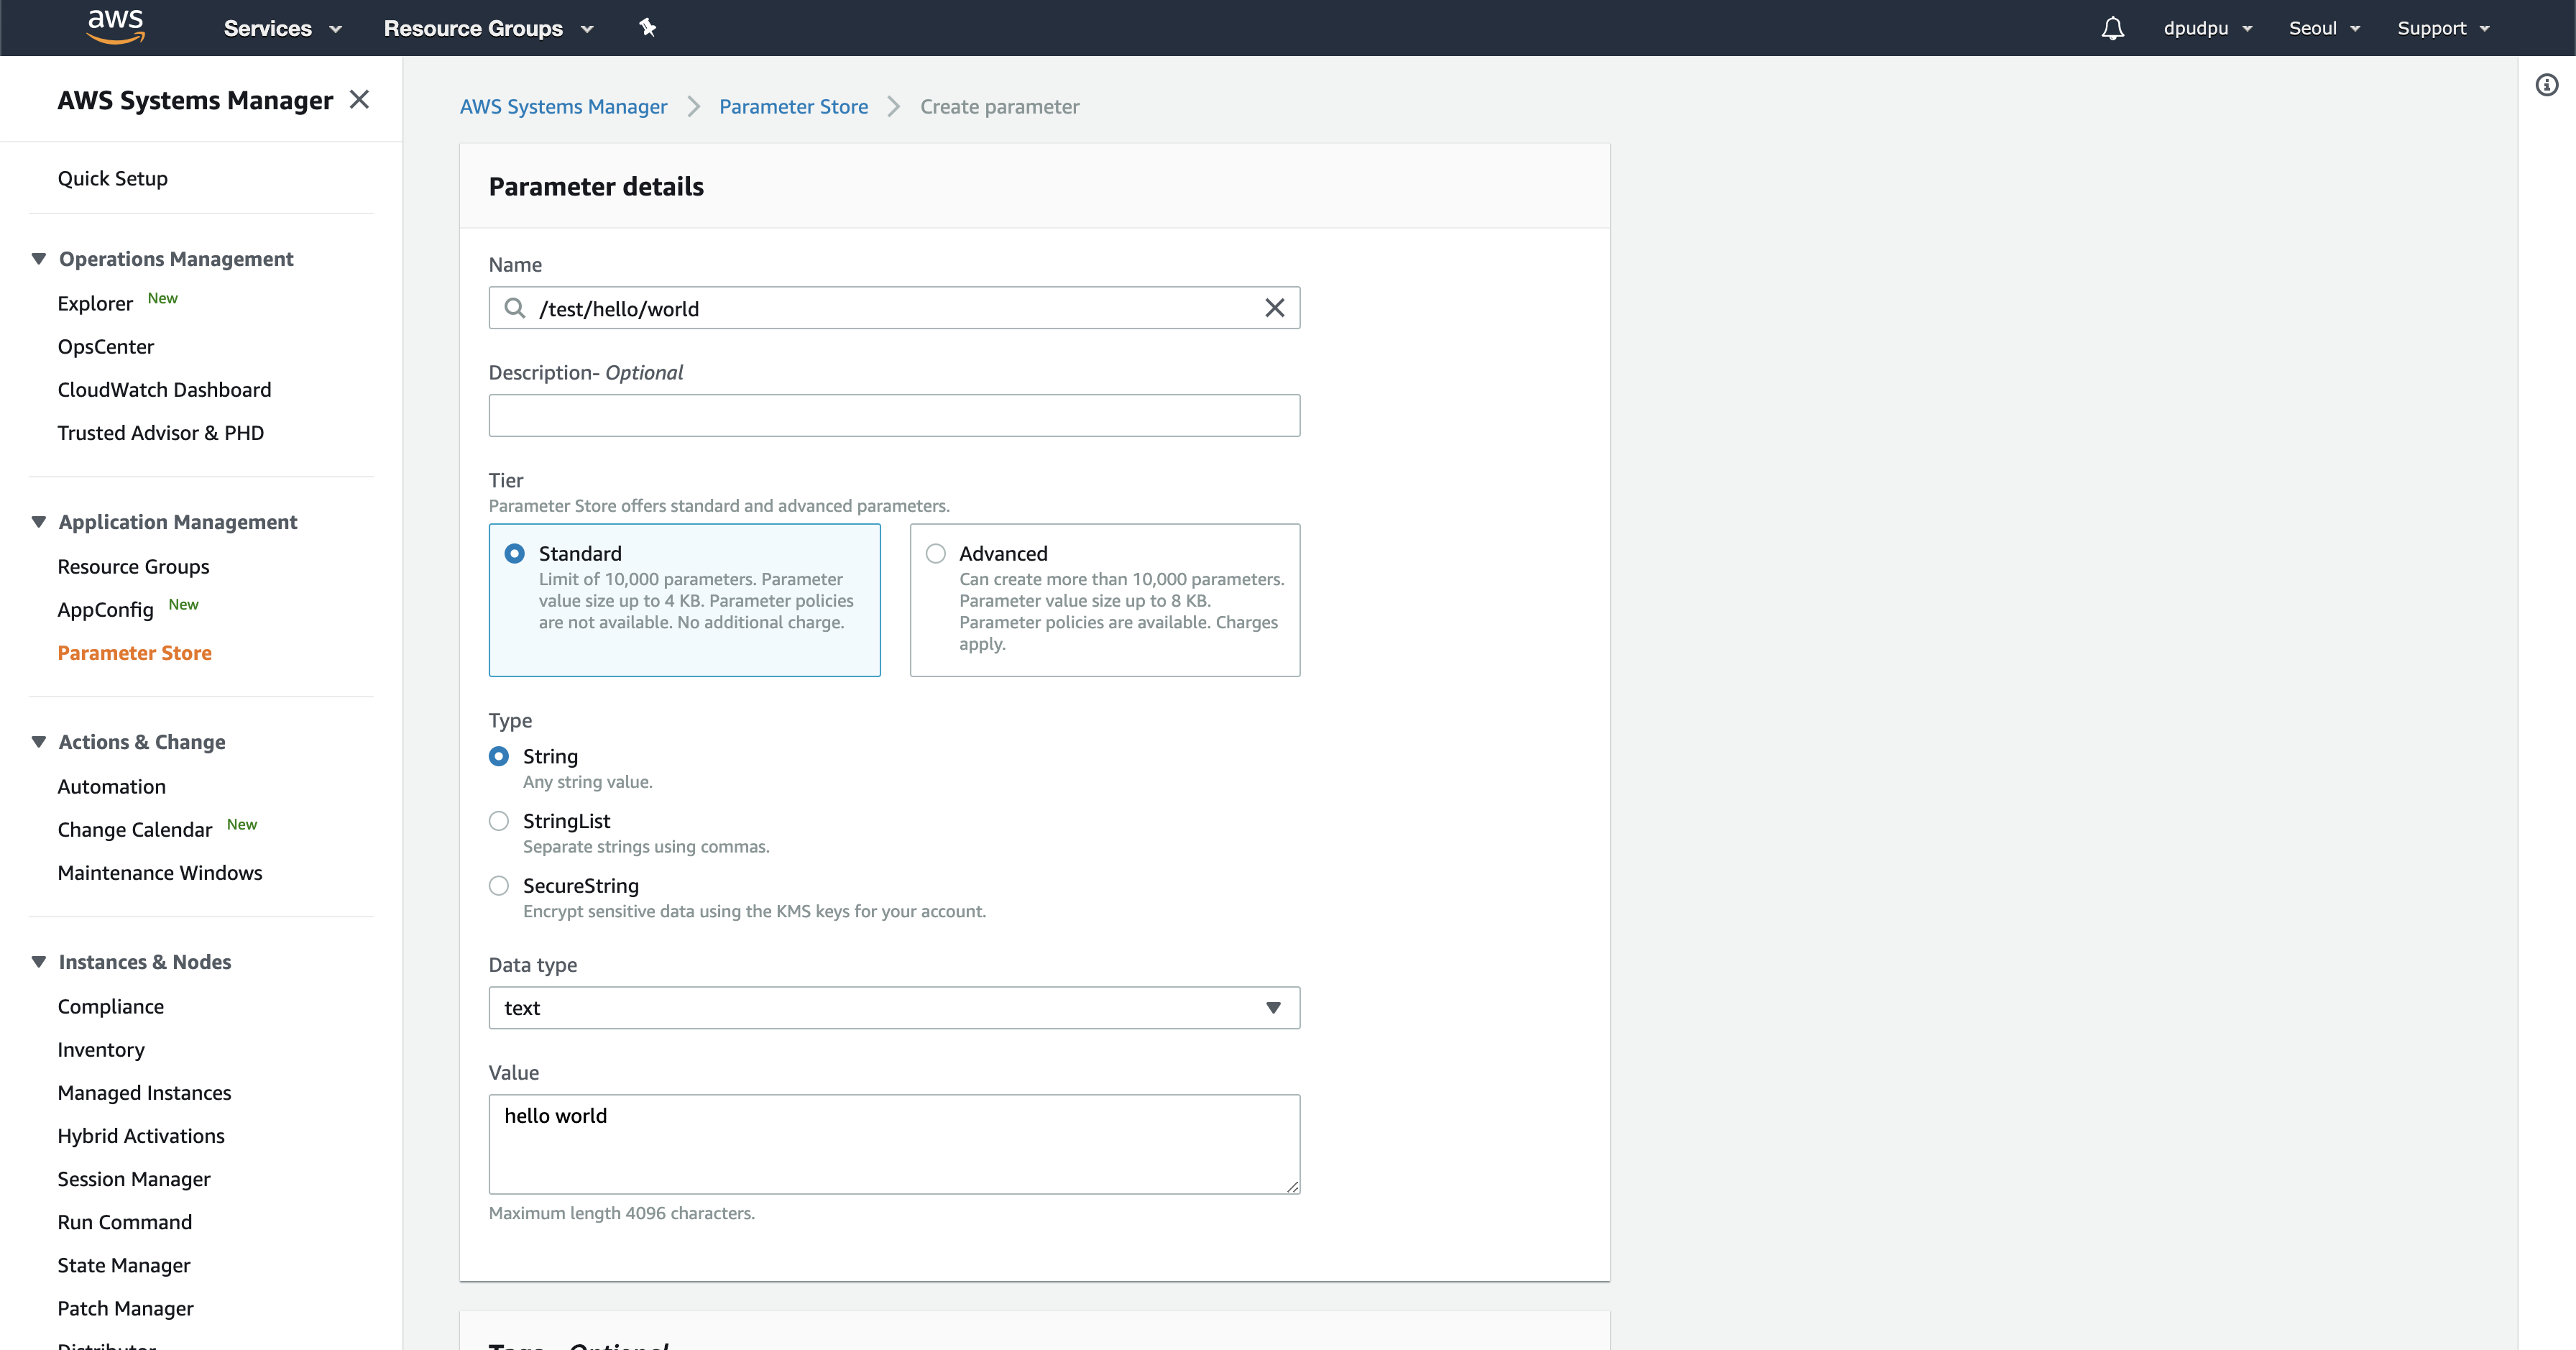This screenshot has width=2576, height=1350.
Task: Open the notifications bell icon
Action: point(2112,28)
